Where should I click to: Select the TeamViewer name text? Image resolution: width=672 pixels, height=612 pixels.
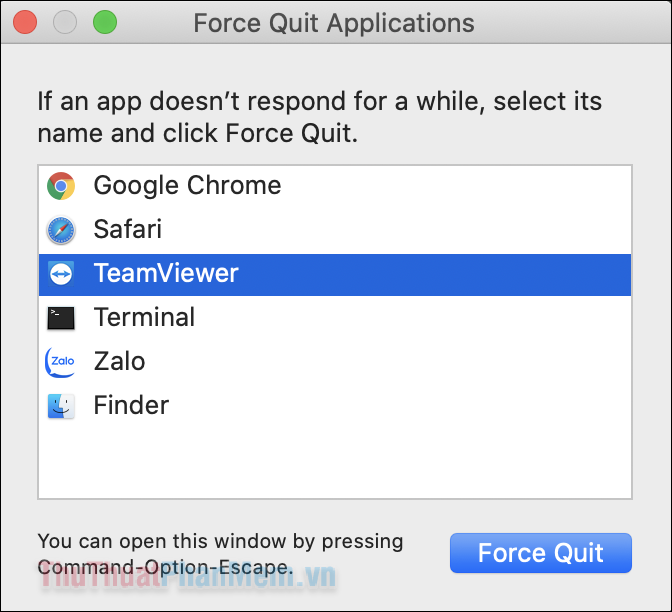(166, 273)
